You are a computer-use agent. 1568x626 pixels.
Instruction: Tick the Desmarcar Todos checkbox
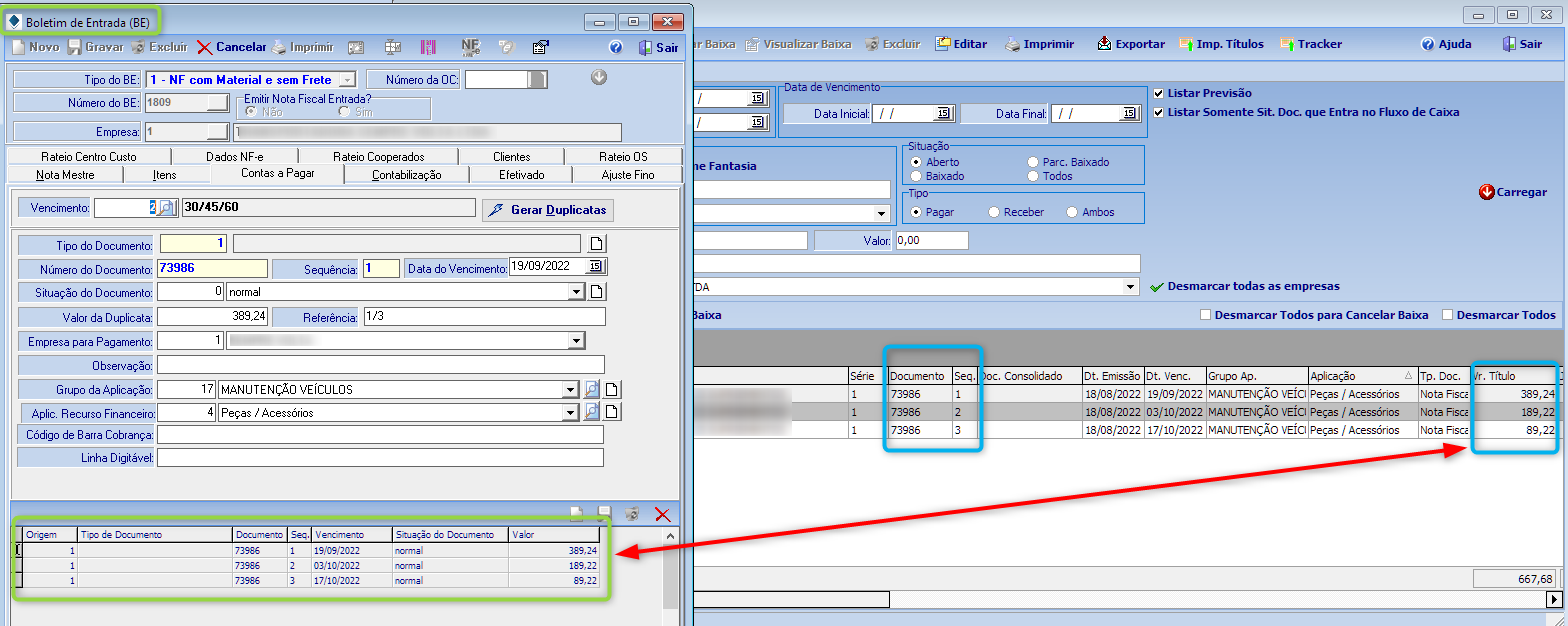(1448, 315)
